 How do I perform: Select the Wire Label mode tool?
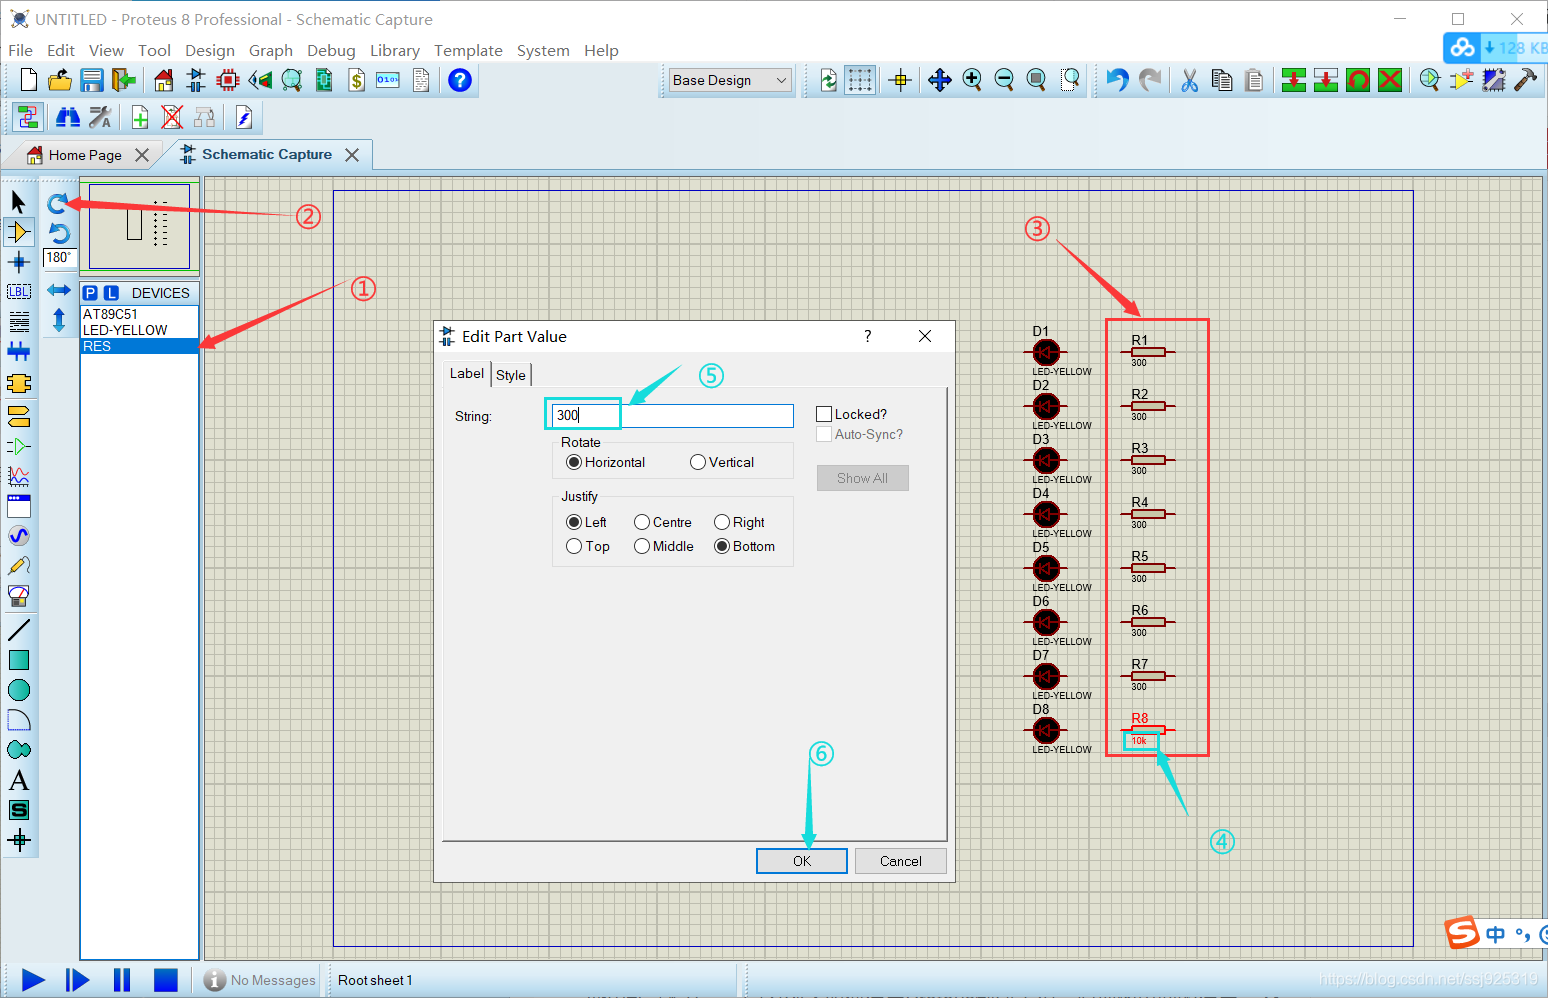tap(18, 292)
